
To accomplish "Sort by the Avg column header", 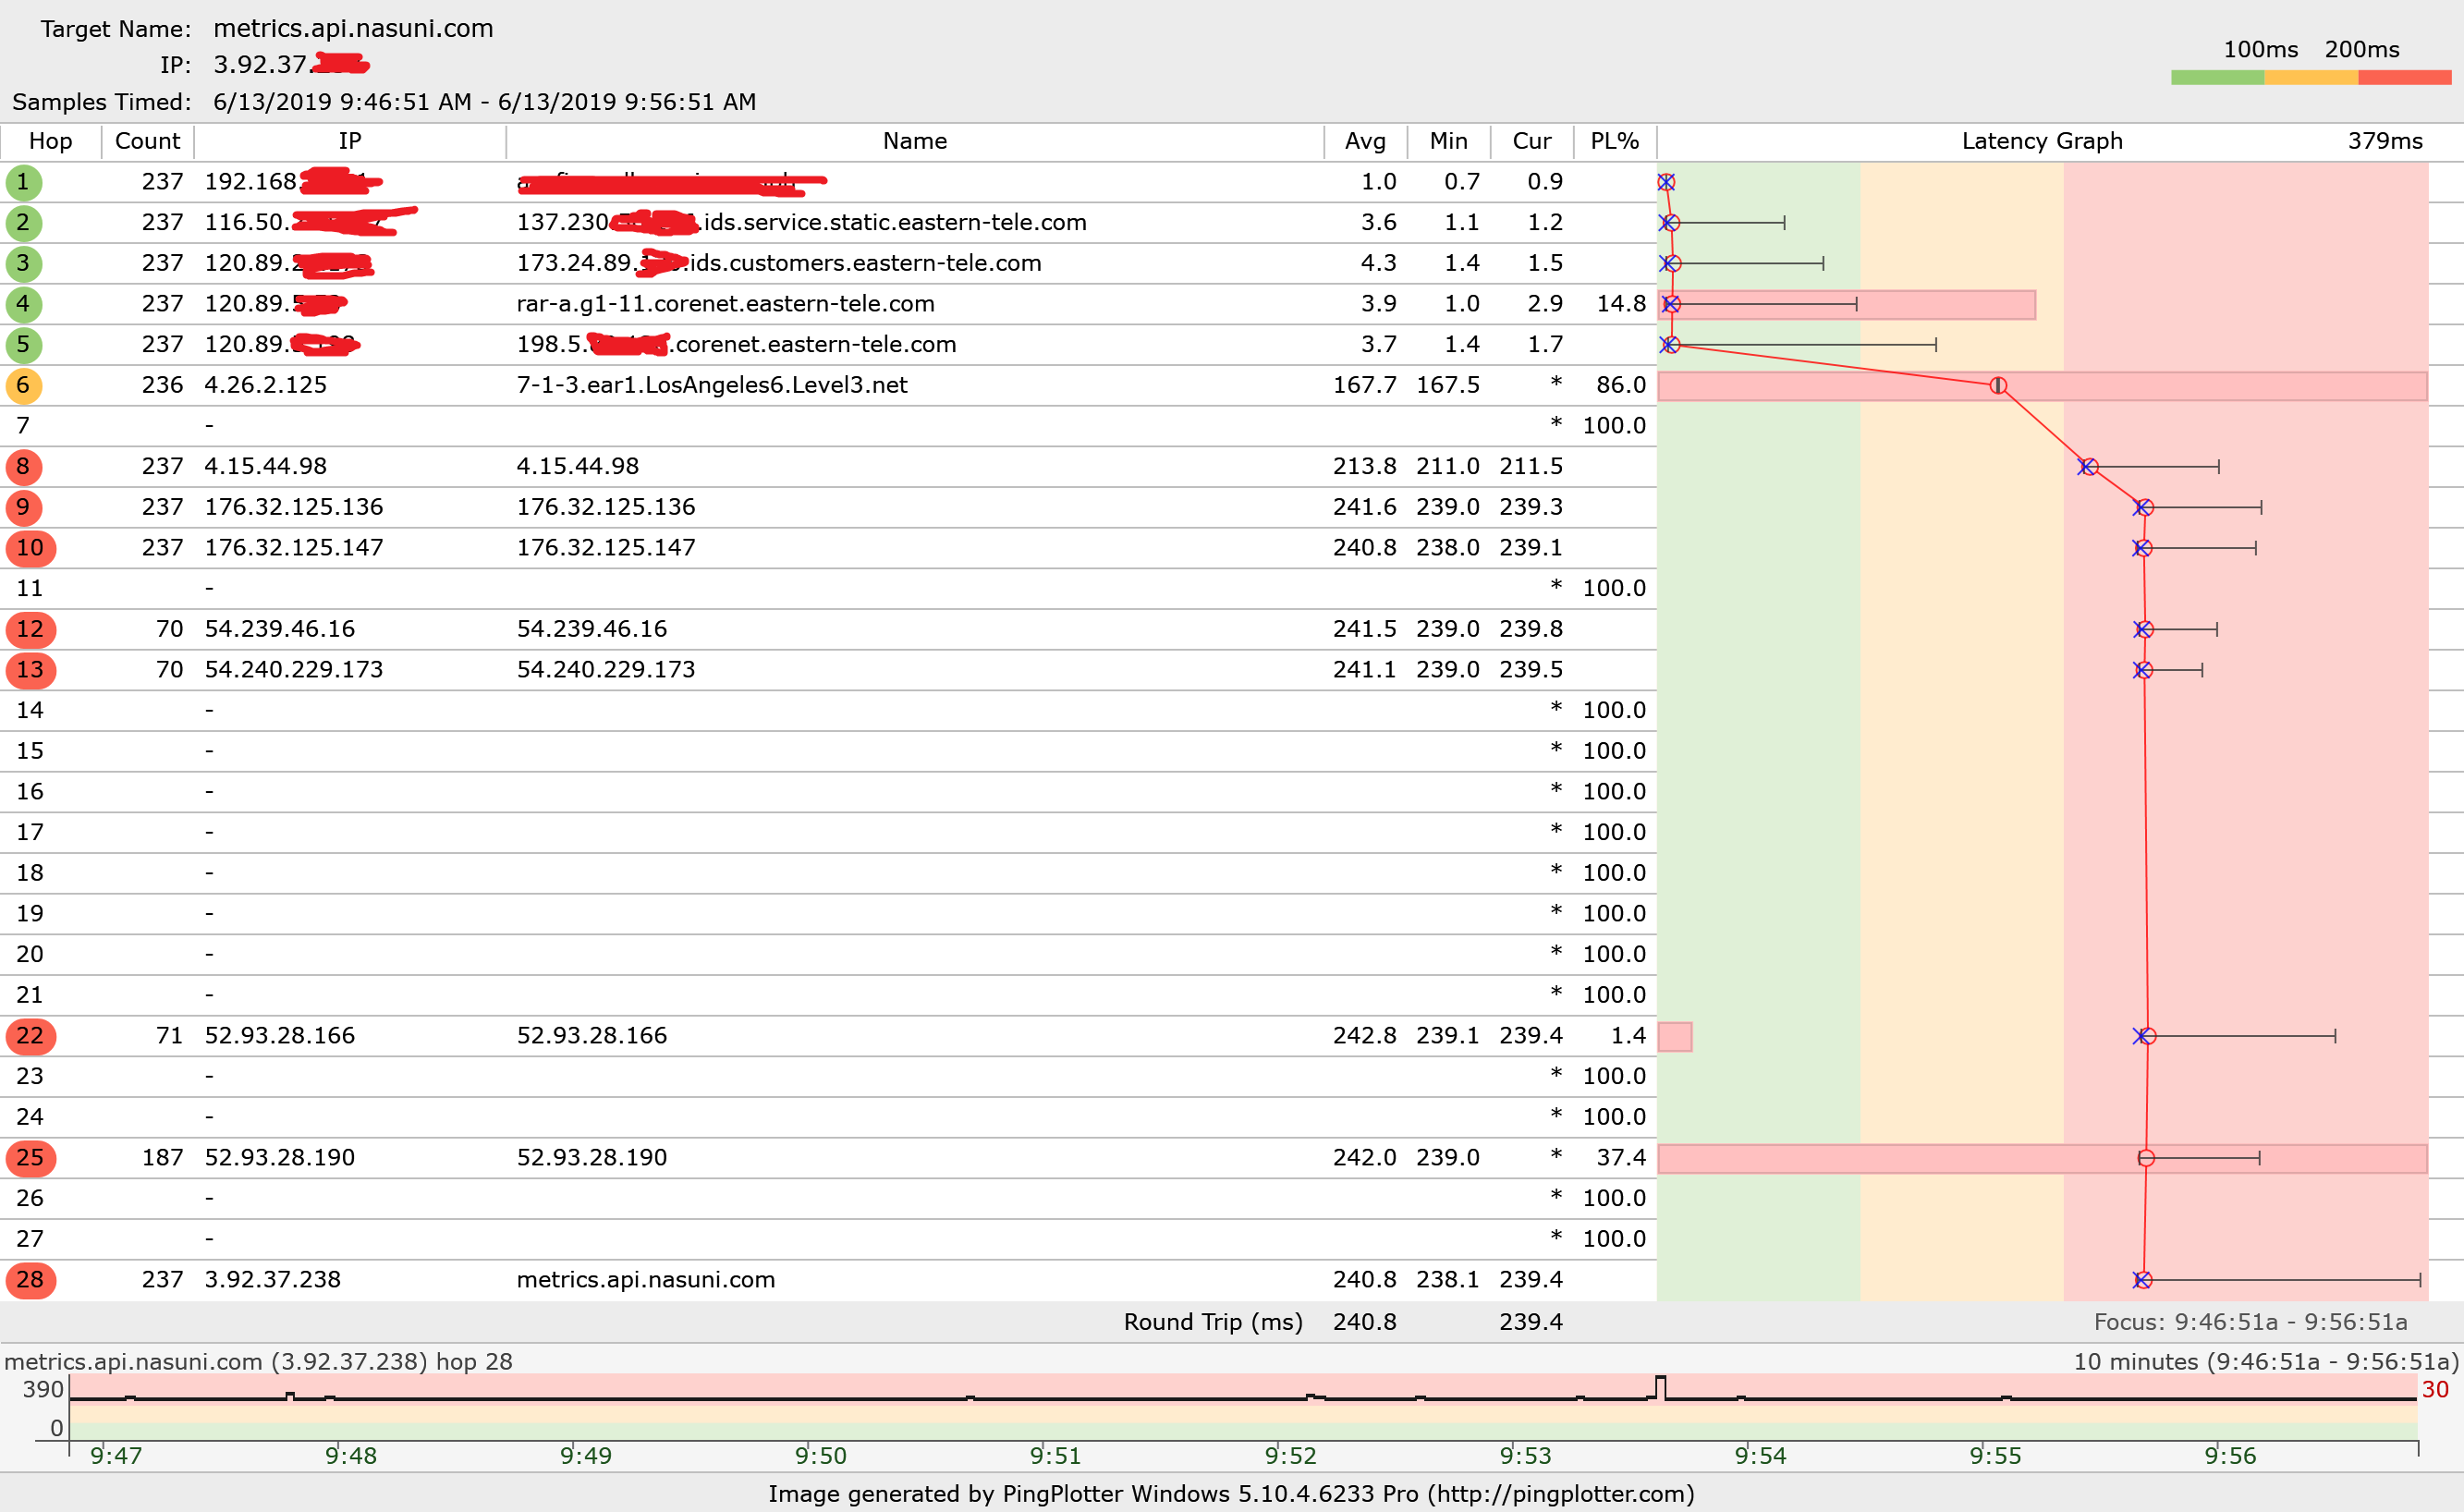I will [1365, 141].
